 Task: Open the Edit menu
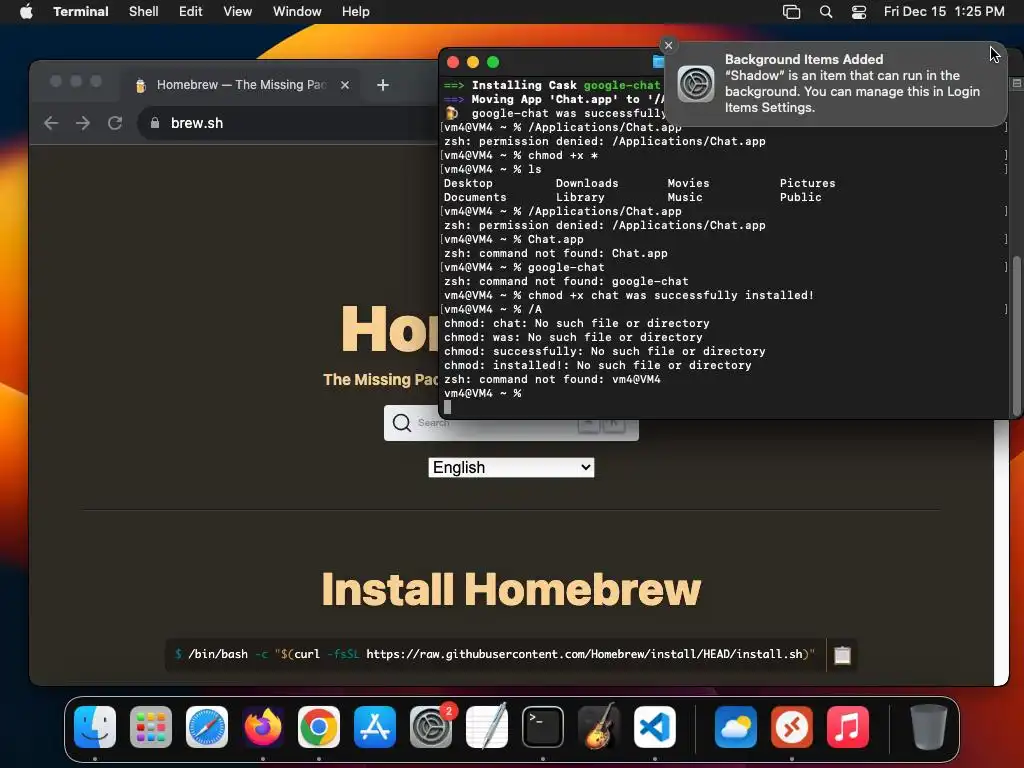point(191,12)
